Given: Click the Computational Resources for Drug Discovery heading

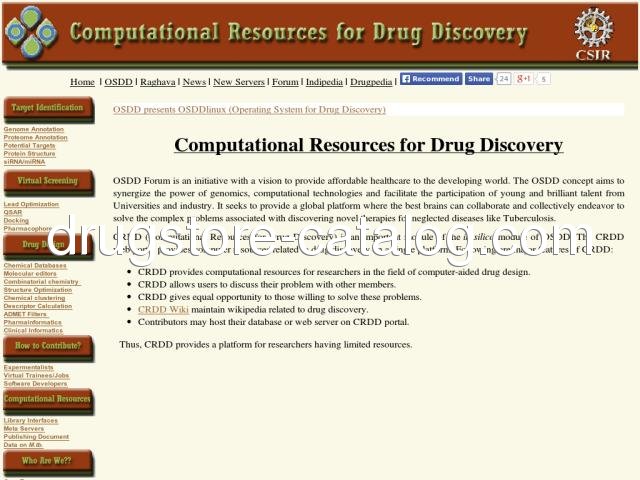Looking at the screenshot, I should click(x=369, y=145).
